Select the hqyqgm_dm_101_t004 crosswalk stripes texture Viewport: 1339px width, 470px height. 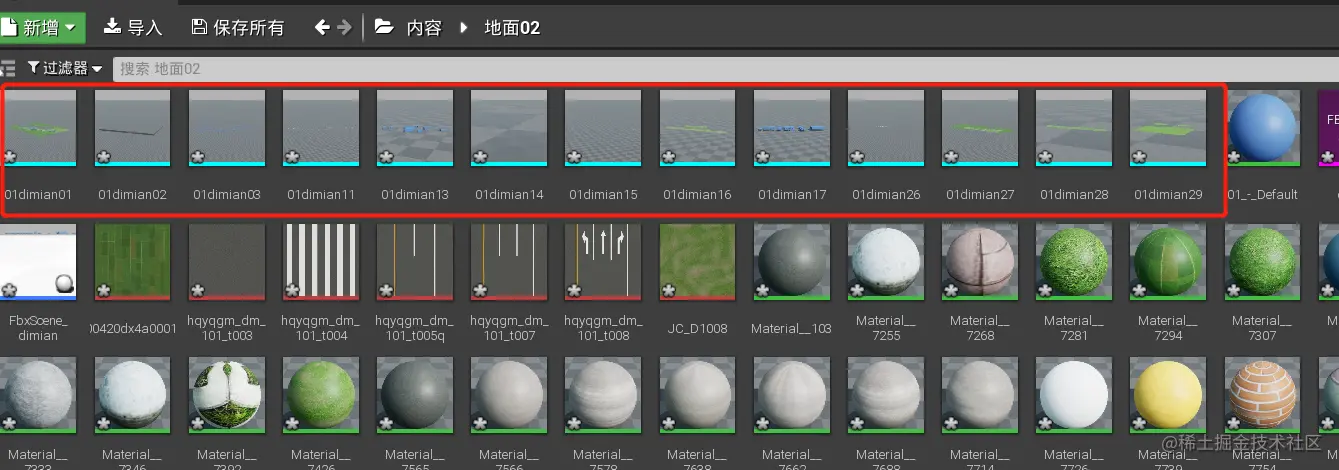321,261
